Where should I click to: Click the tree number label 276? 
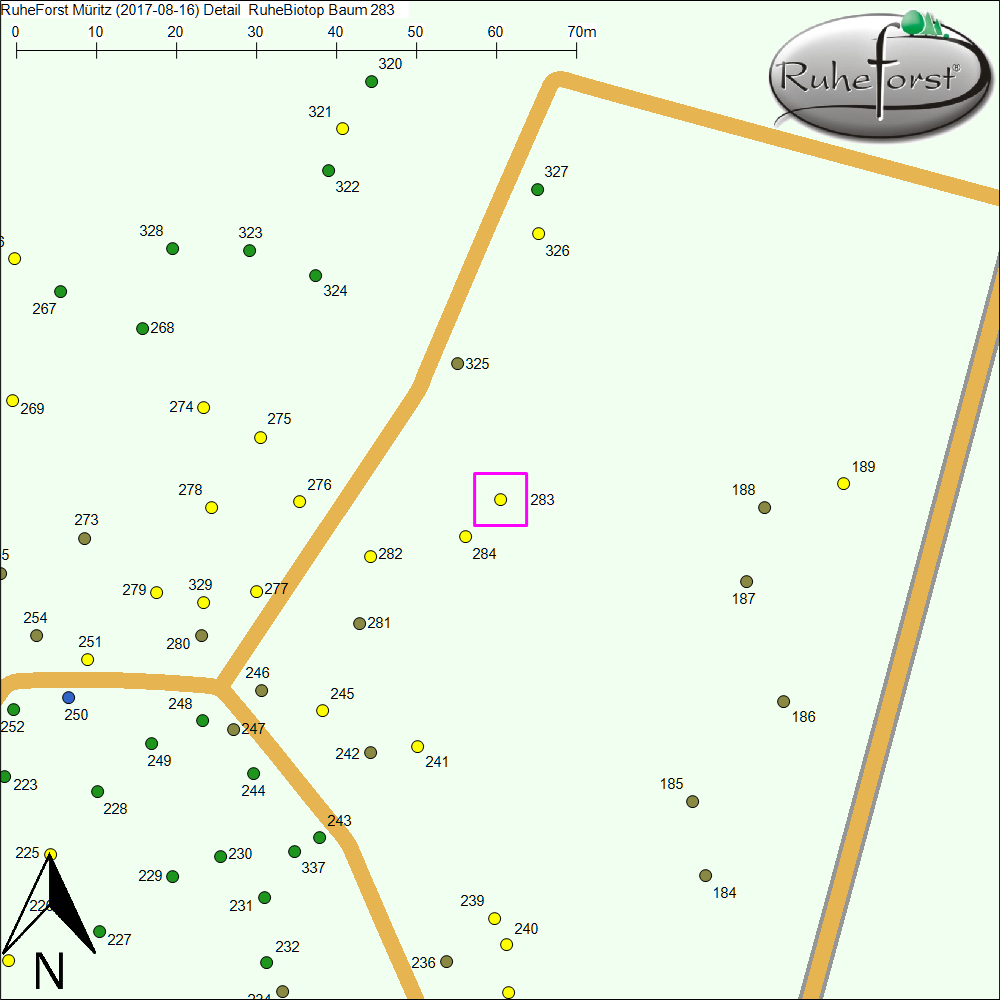[319, 485]
